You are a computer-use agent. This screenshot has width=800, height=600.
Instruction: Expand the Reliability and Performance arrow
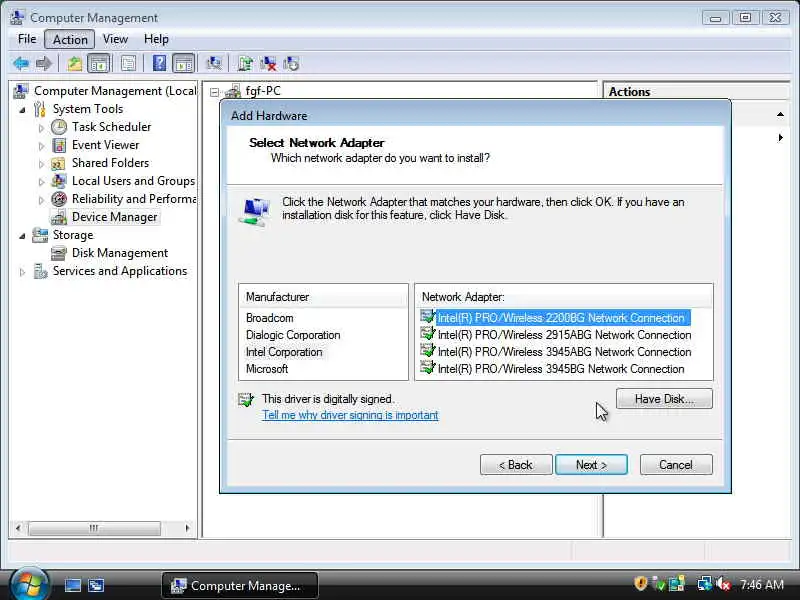point(41,200)
